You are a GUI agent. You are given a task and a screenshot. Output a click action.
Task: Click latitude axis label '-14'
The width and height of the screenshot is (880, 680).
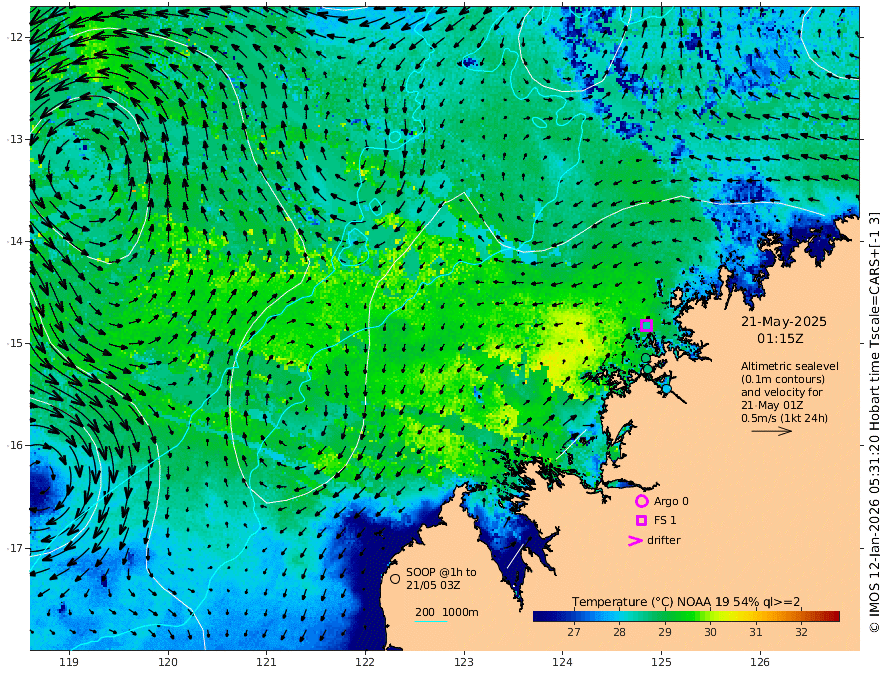pyautogui.click(x=15, y=241)
